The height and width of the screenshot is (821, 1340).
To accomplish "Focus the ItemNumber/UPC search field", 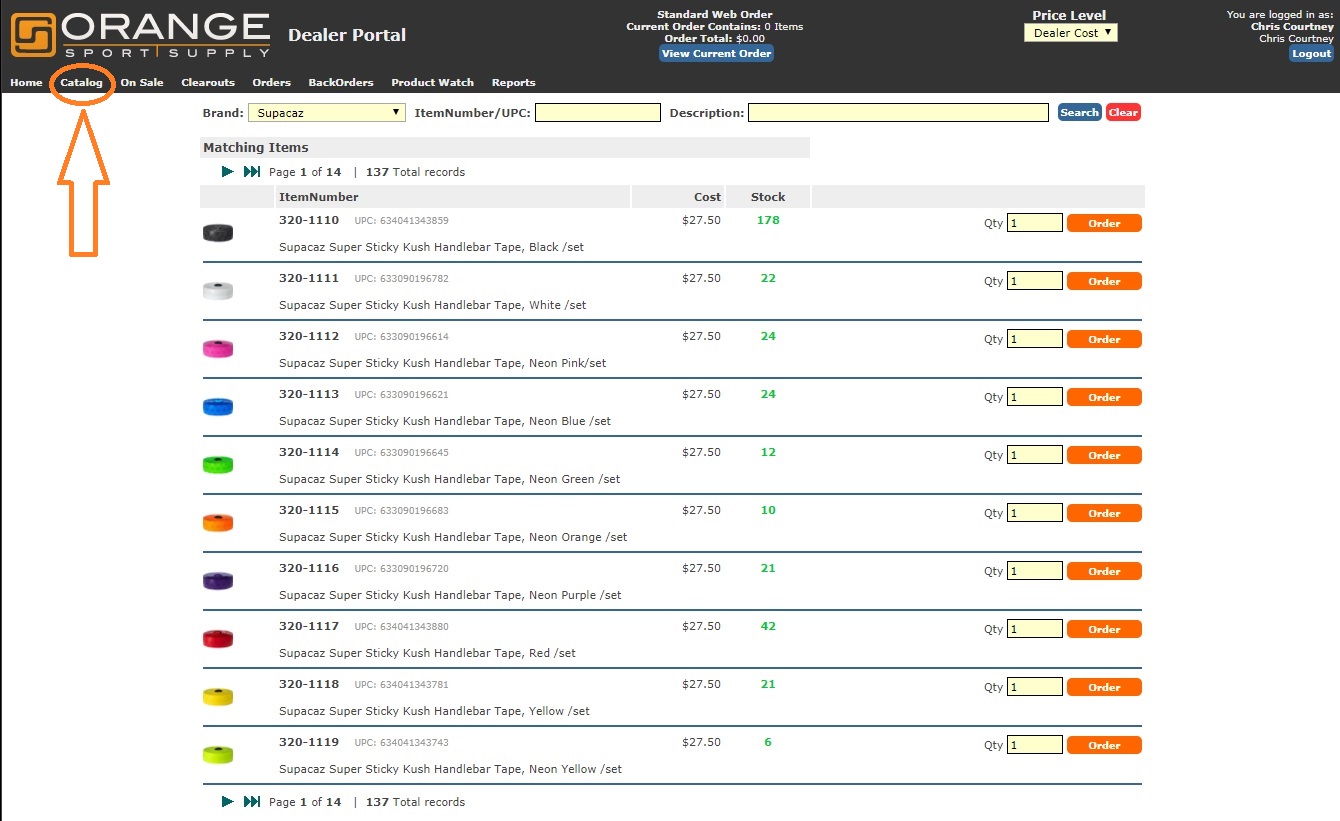I will pos(598,113).
